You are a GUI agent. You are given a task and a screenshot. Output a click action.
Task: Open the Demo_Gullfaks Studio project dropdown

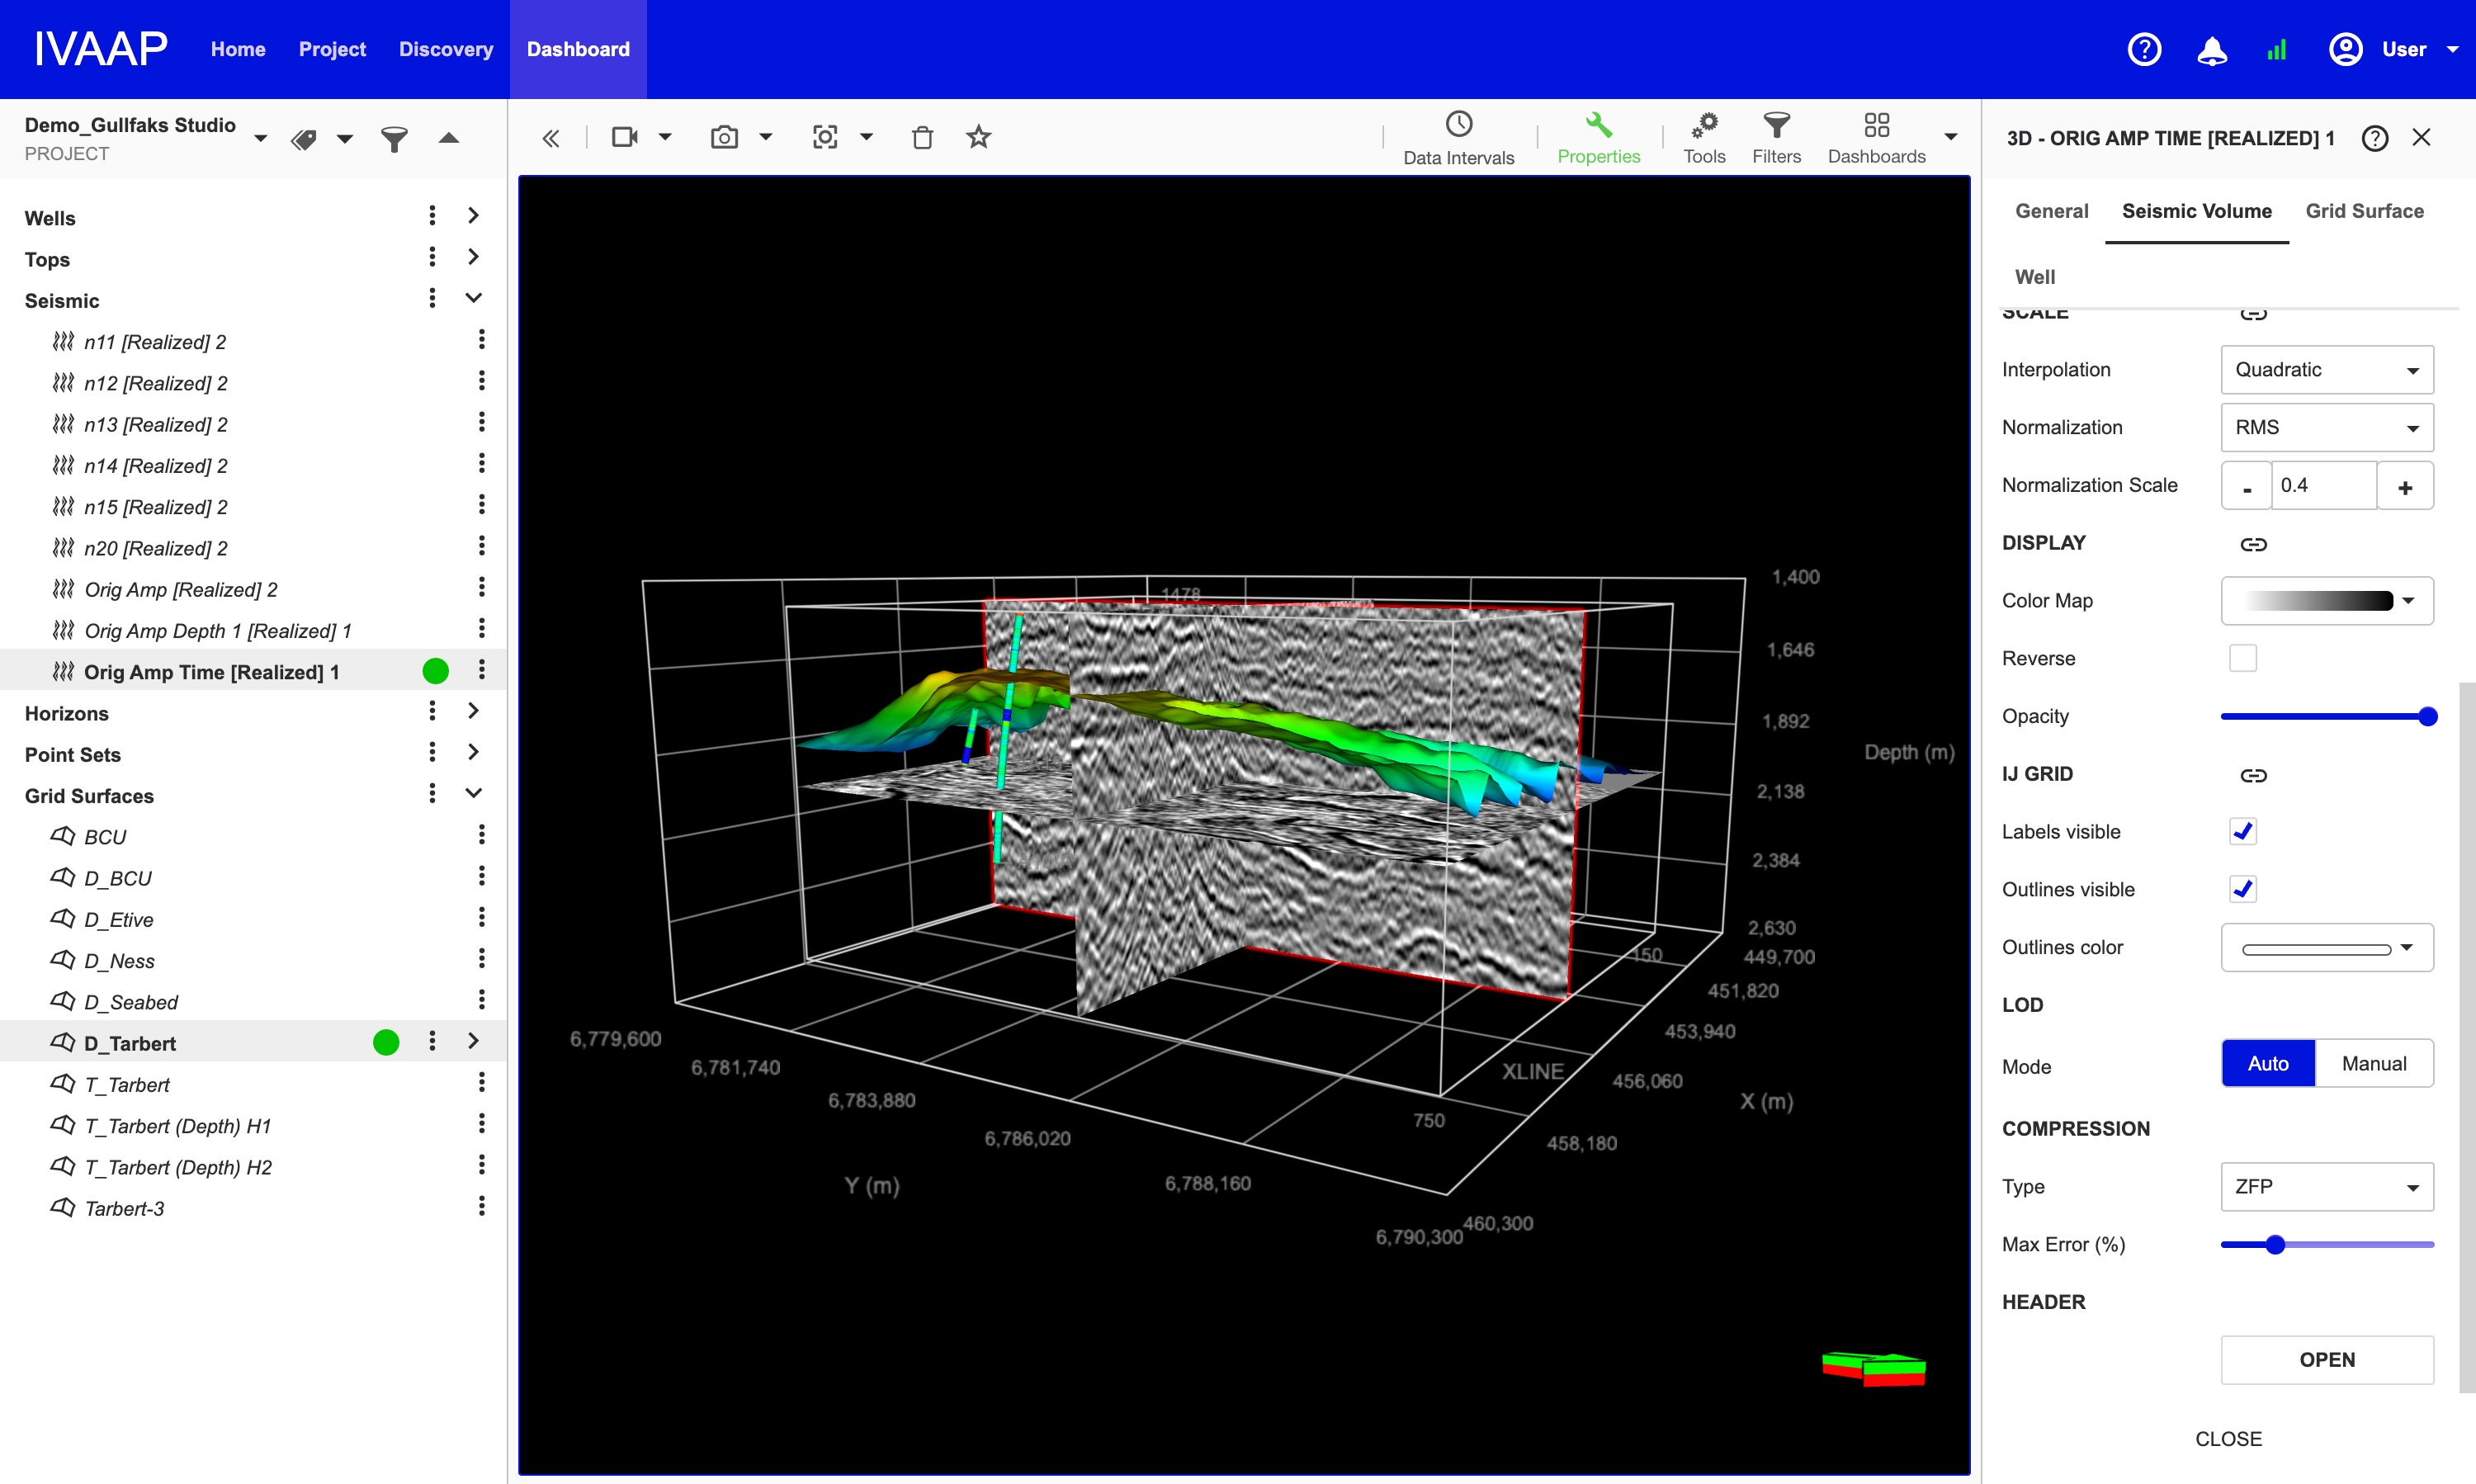click(261, 138)
